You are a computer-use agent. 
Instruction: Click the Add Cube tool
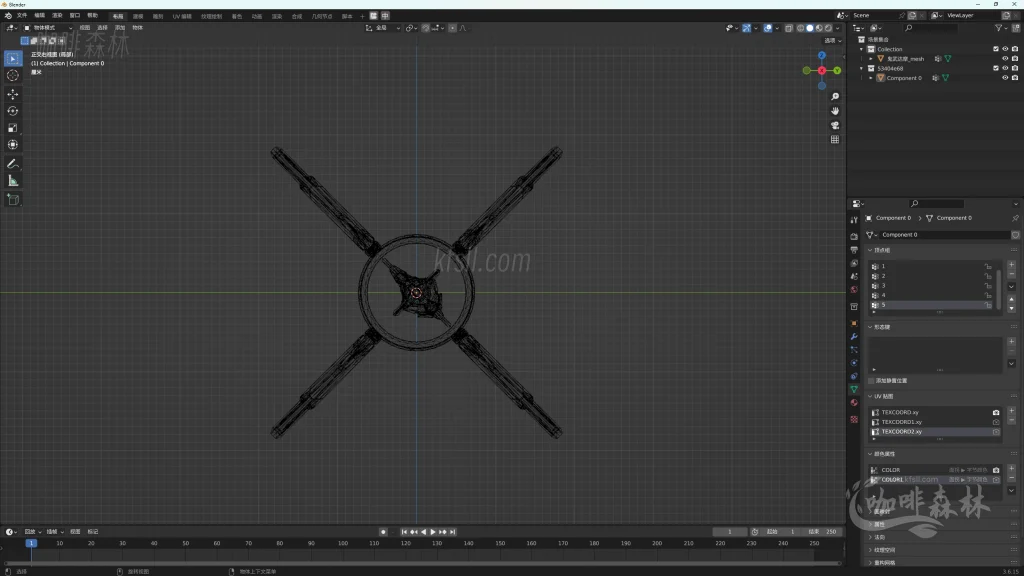click(13, 199)
